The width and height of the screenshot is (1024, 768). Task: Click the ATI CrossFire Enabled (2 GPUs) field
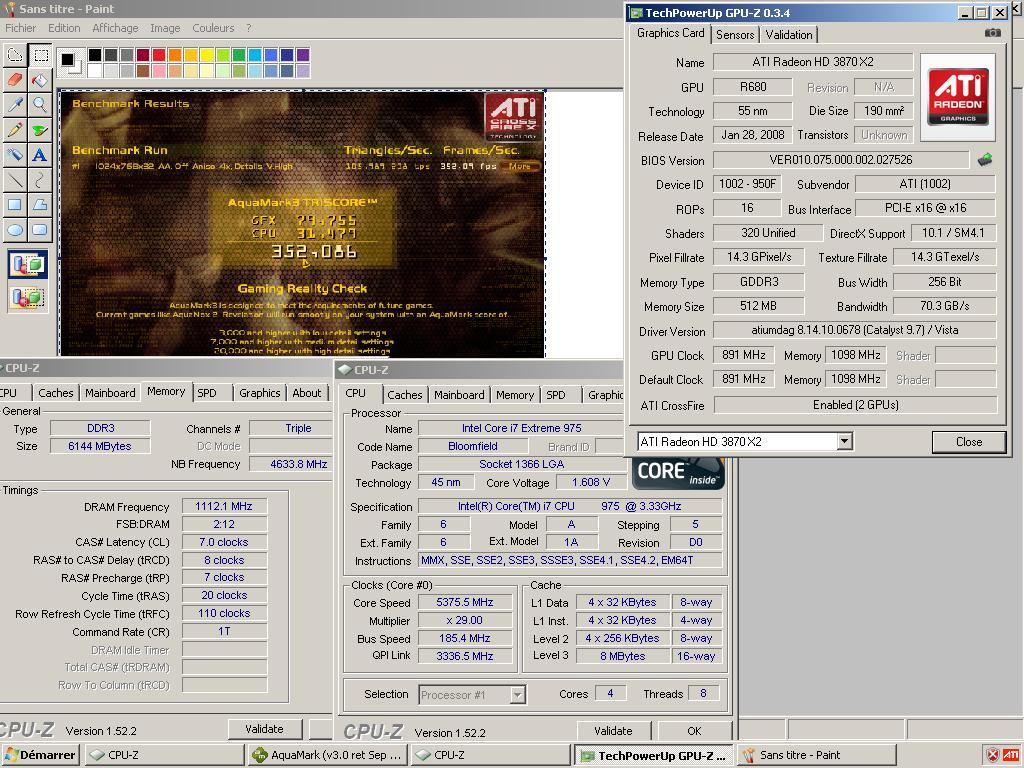[x=856, y=405]
